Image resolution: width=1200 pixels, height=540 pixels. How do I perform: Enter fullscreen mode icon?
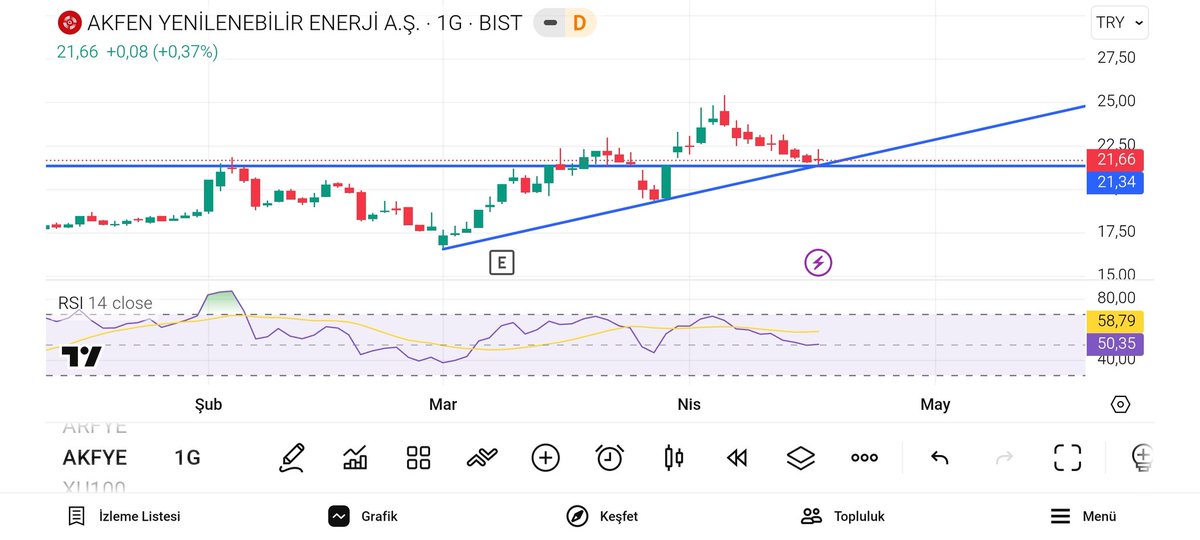[1068, 458]
